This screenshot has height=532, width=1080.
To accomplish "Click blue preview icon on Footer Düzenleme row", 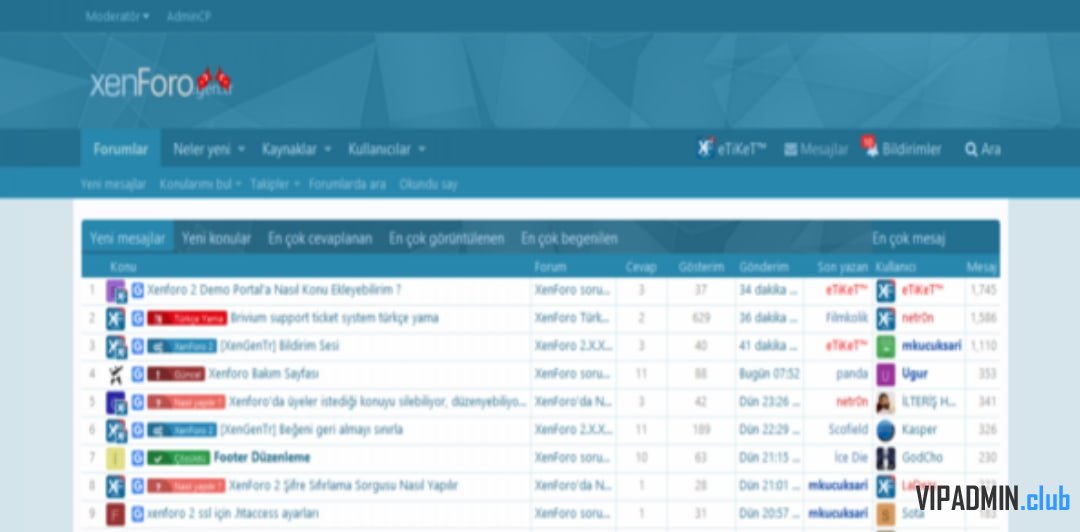I will 138,457.
